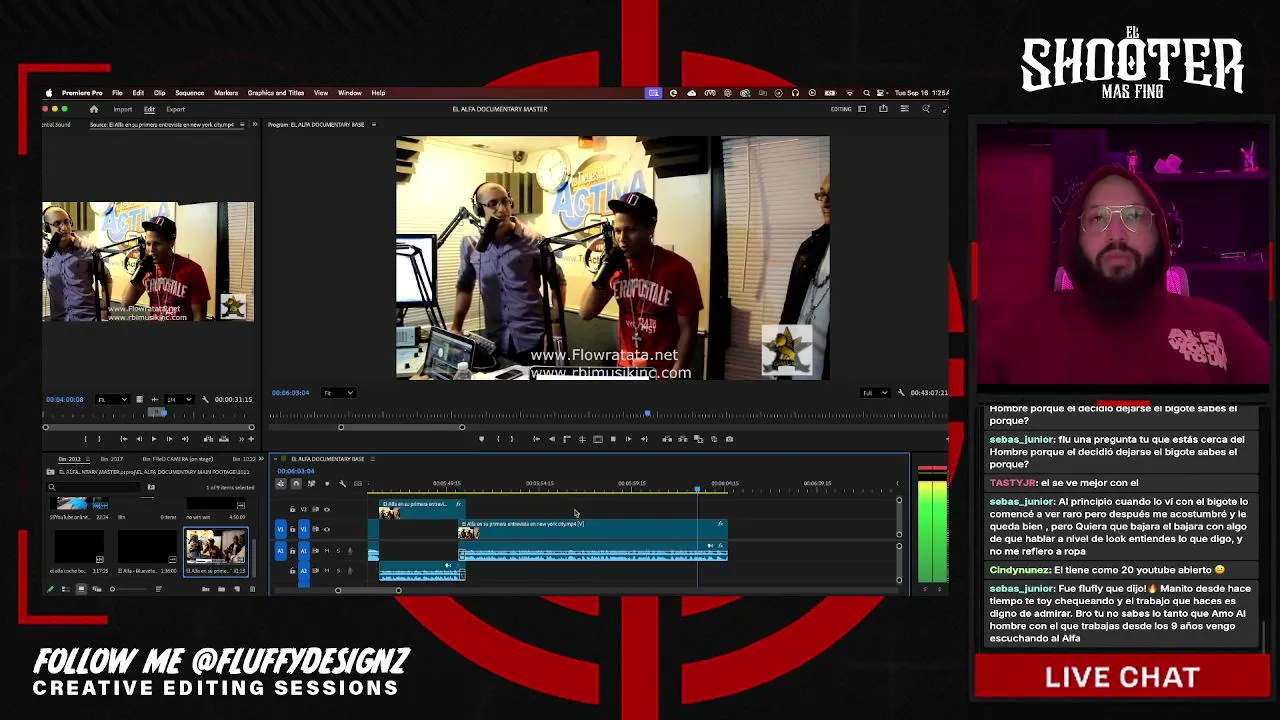Click Go to In in Source monitor
Image resolution: width=1280 pixels, height=720 pixels.
click(124, 439)
